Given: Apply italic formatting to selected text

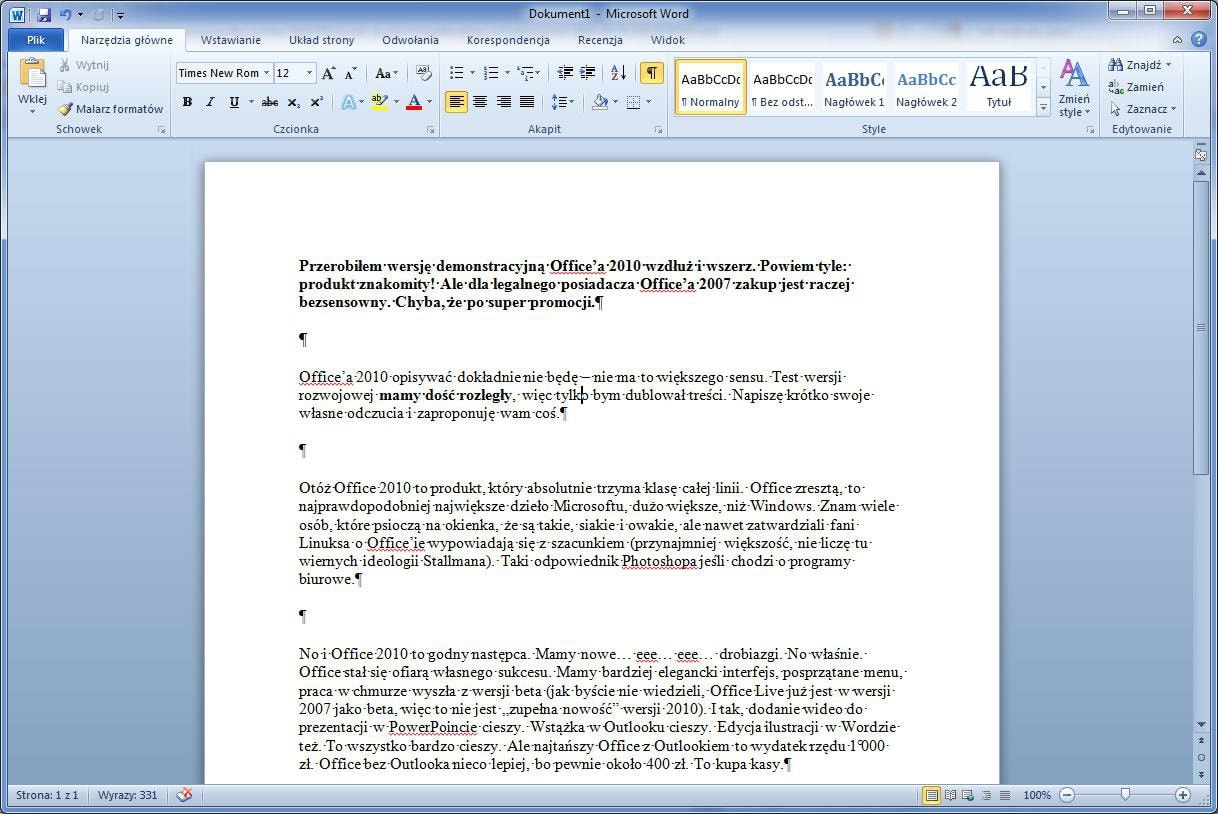Looking at the screenshot, I should [x=209, y=101].
